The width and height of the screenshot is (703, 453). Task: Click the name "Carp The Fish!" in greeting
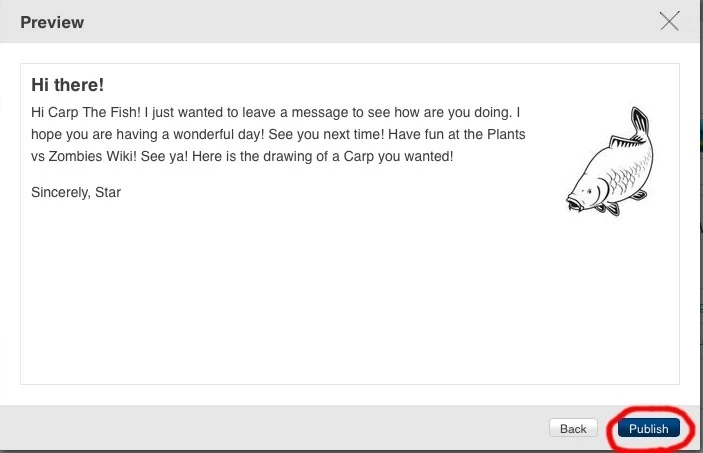96,110
